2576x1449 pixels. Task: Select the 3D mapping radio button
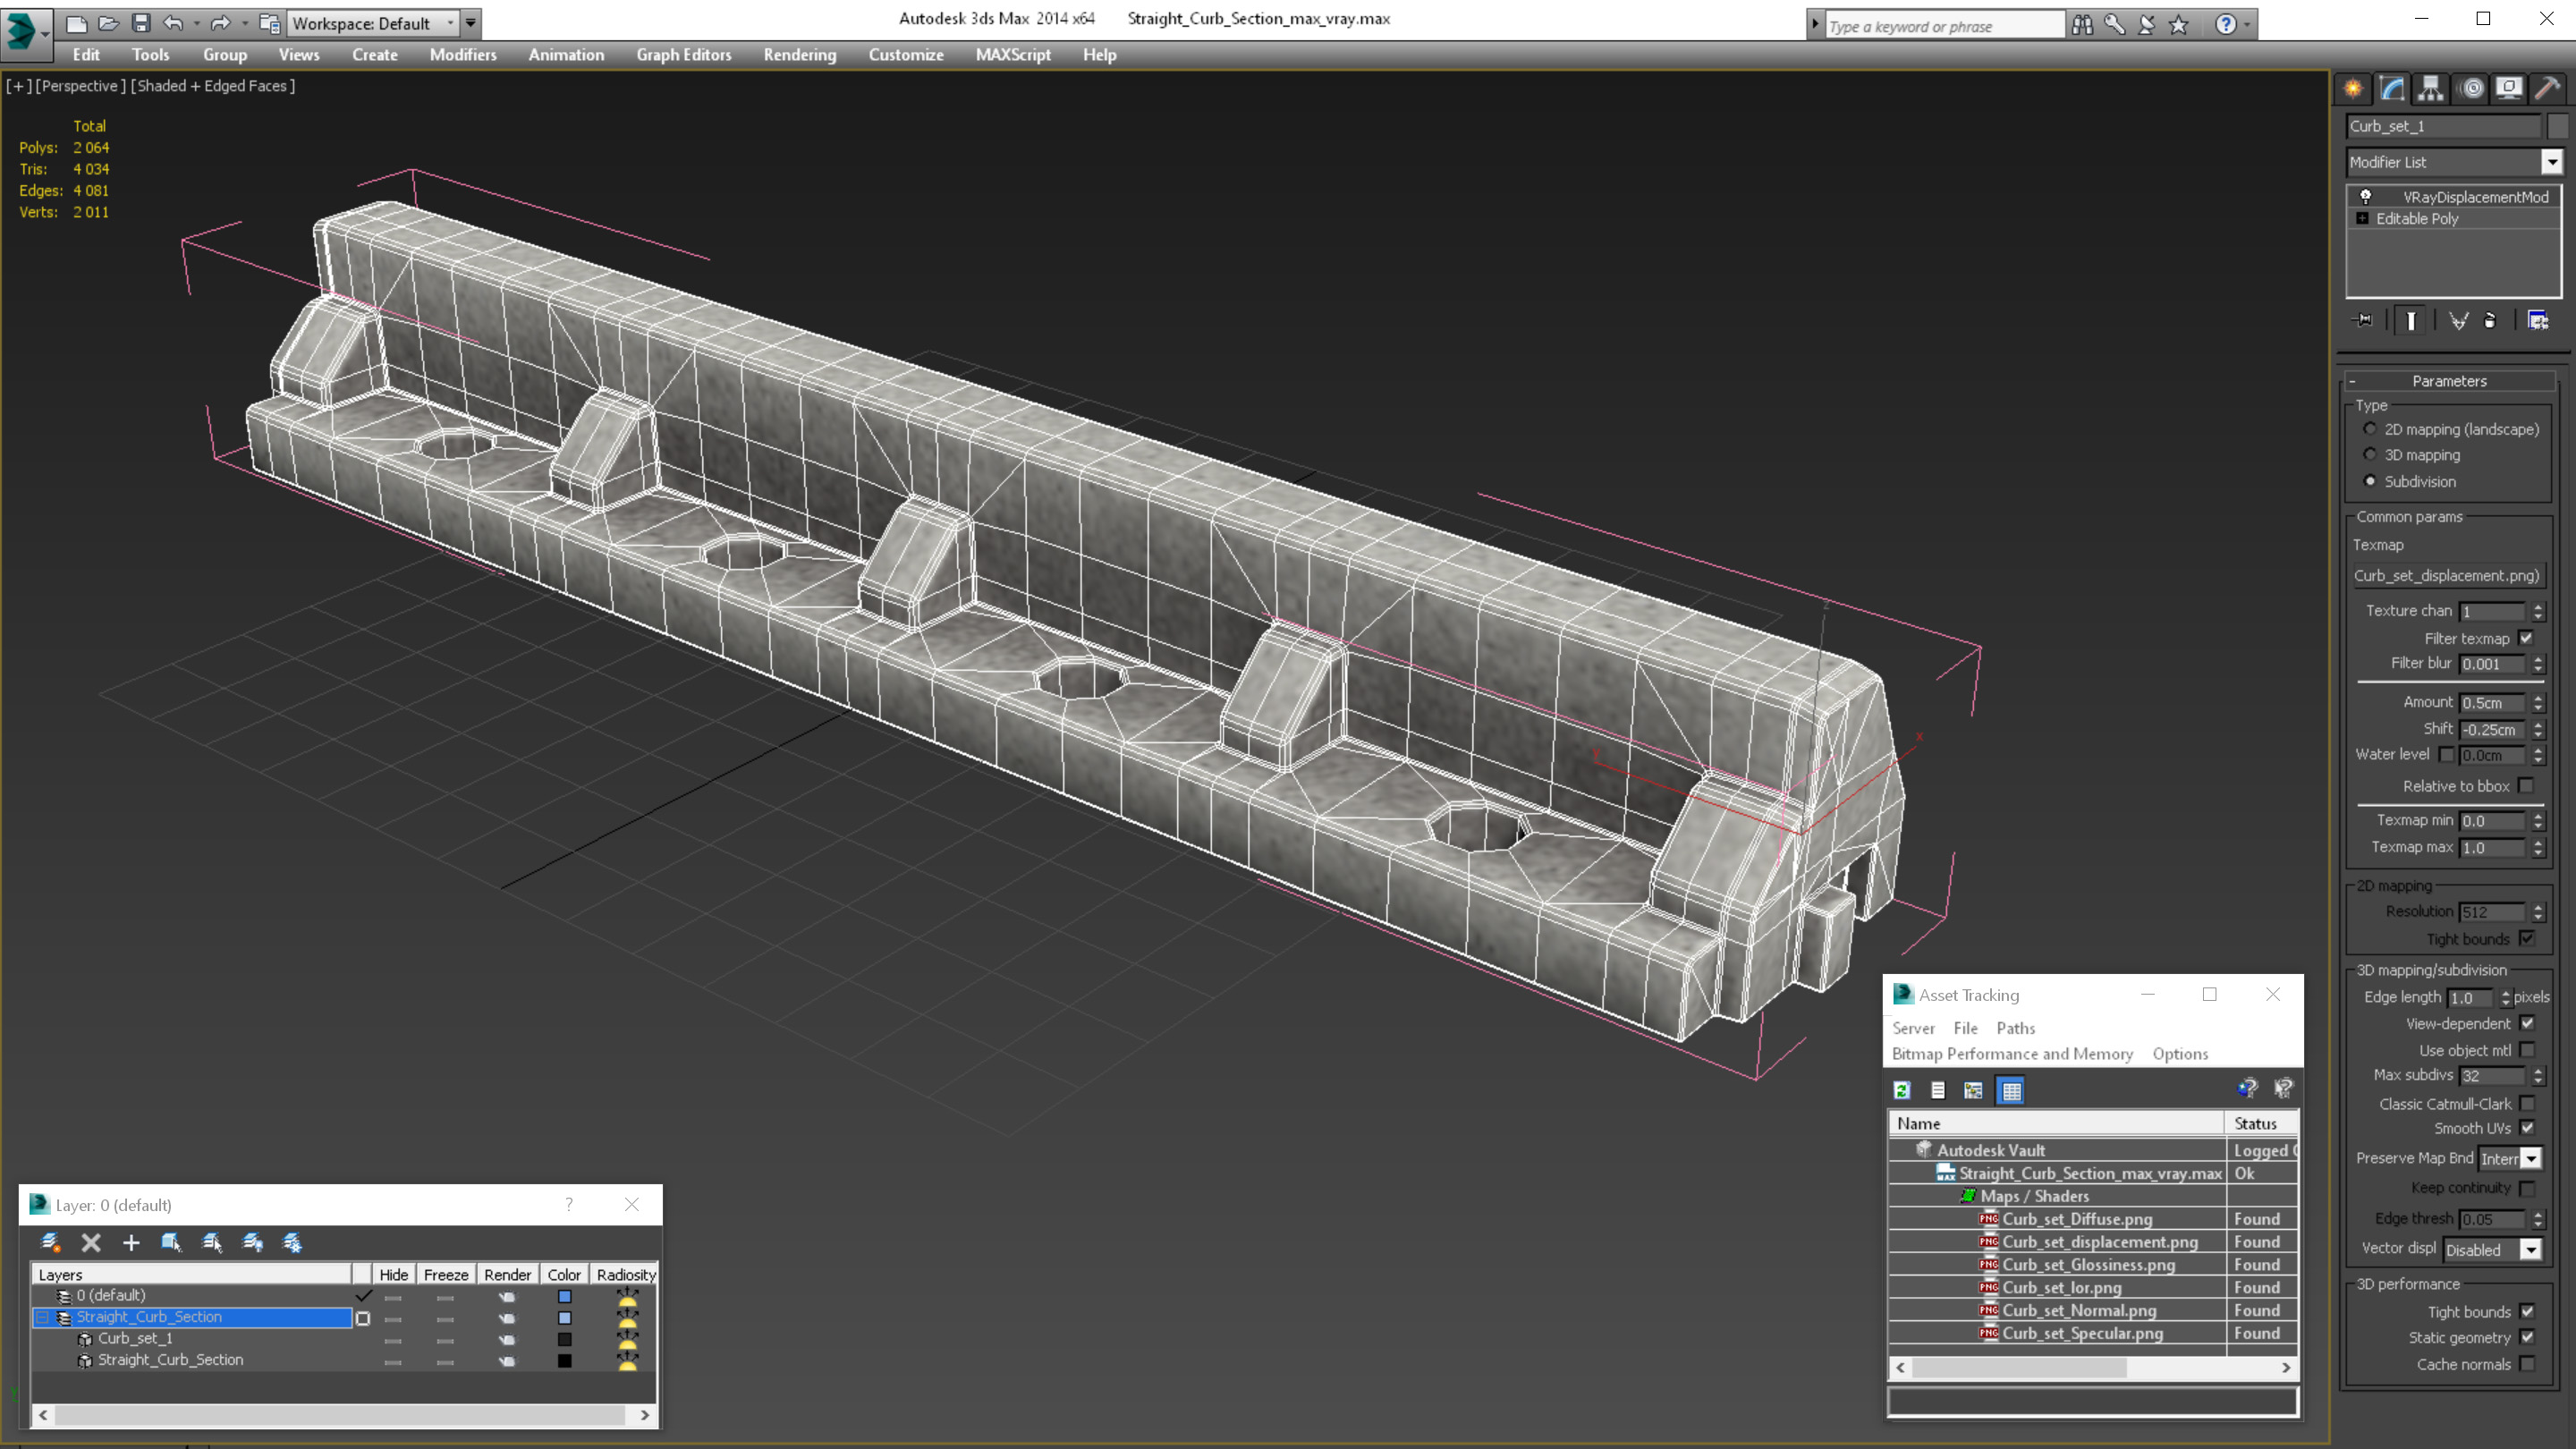click(2370, 455)
